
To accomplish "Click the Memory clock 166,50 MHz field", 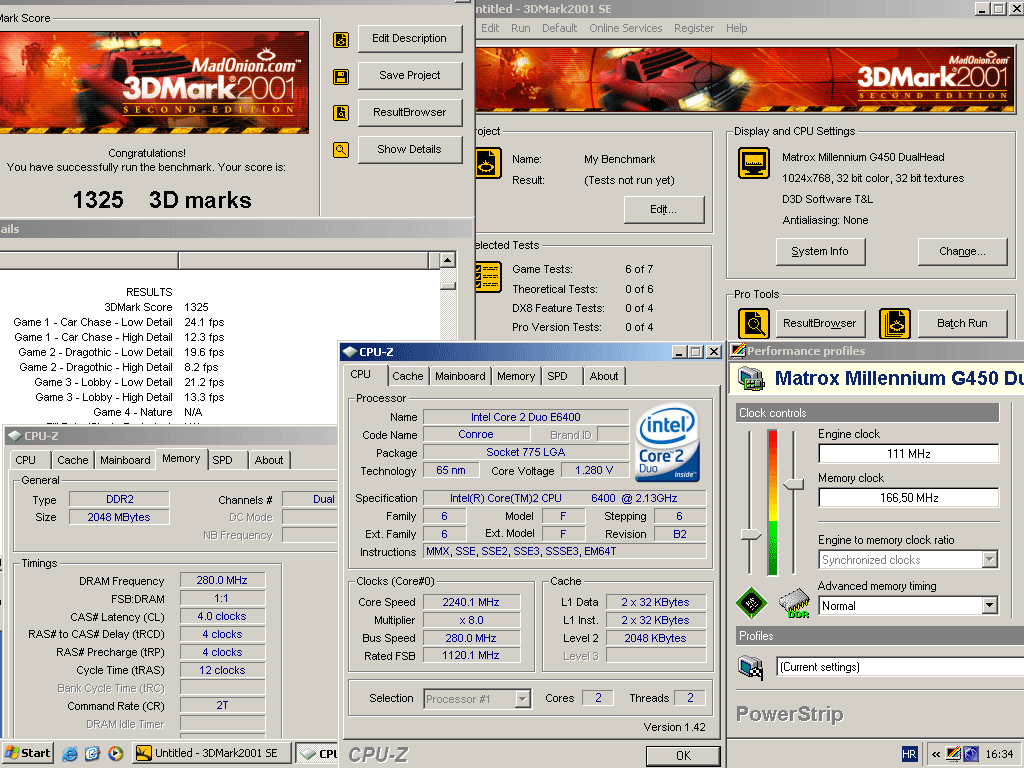I will [908, 498].
